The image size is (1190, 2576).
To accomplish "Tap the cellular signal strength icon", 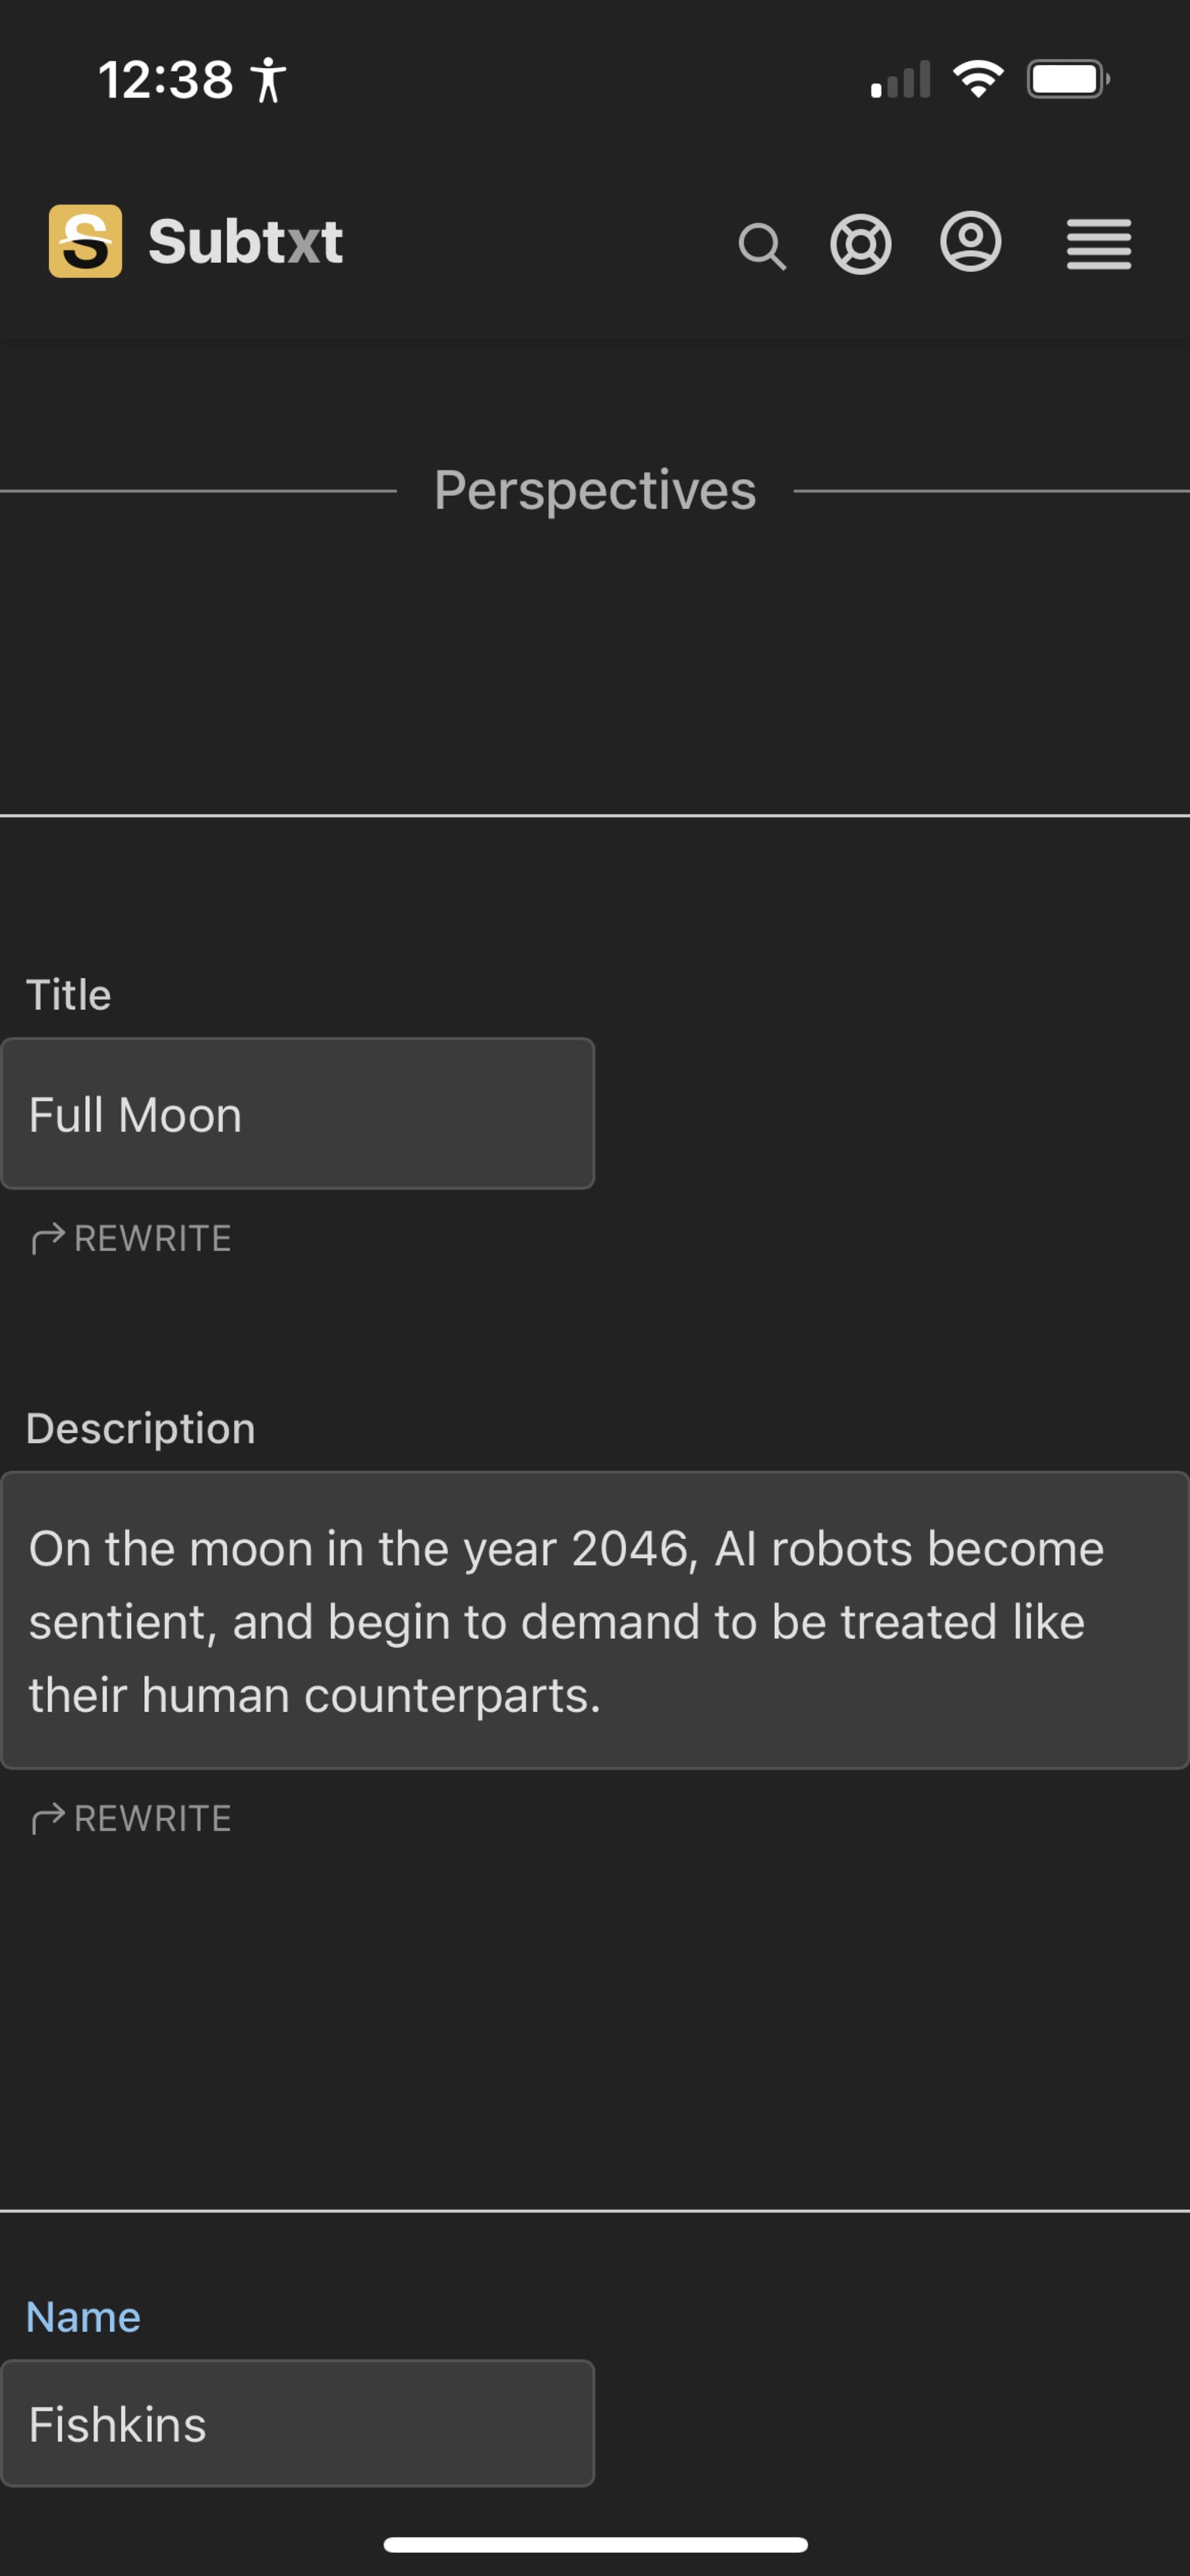I will click(900, 80).
